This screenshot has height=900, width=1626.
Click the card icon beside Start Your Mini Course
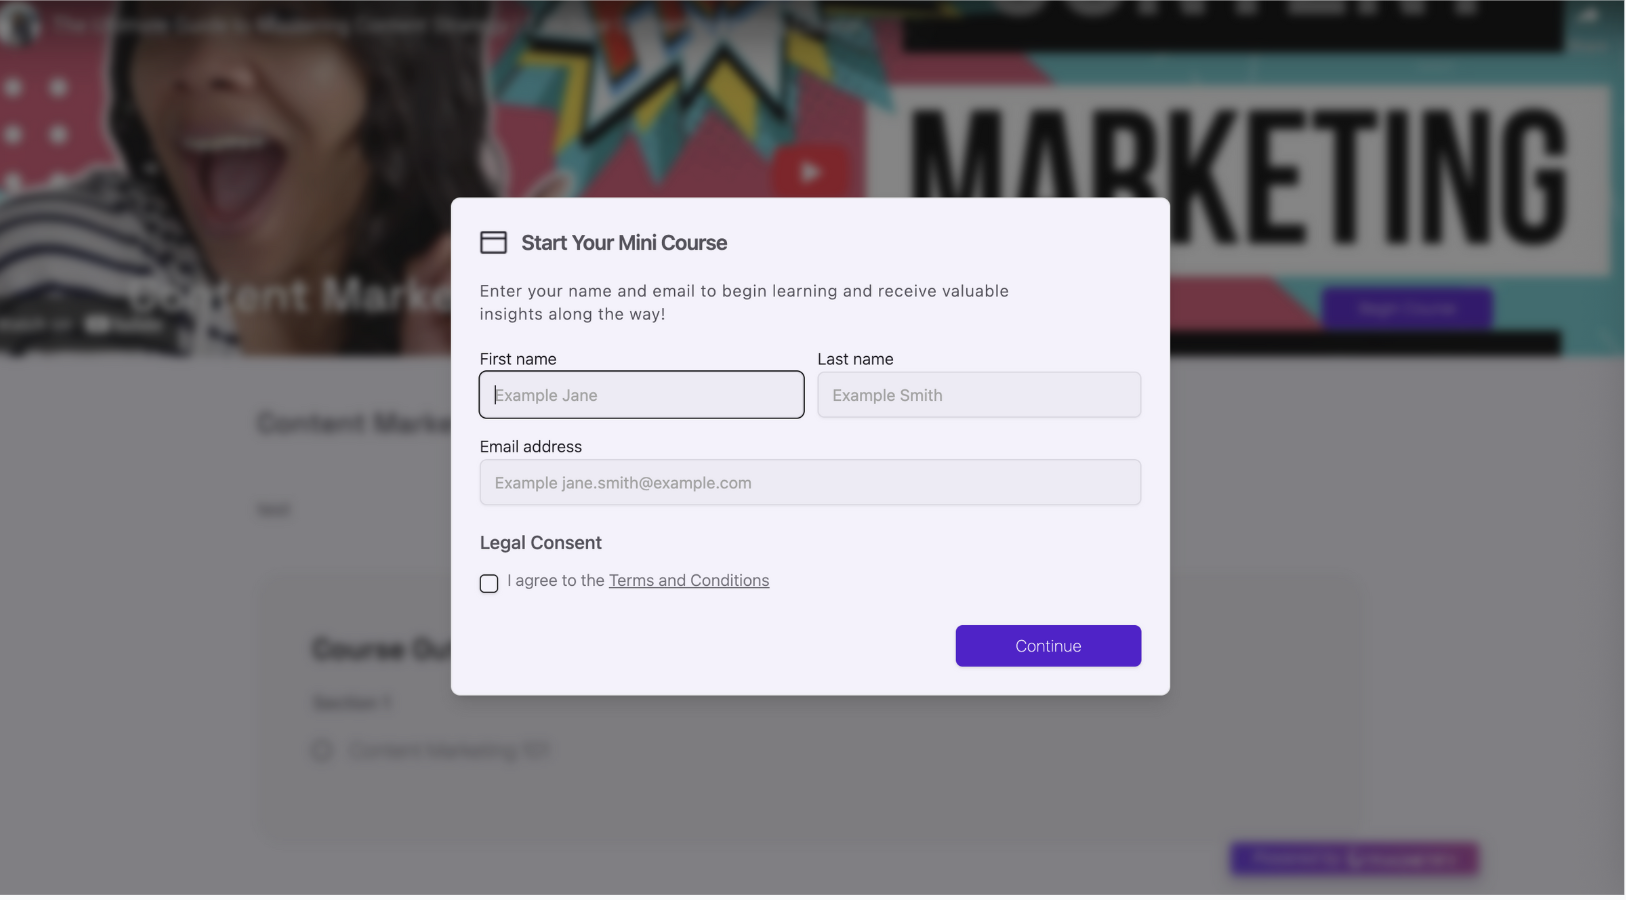pyautogui.click(x=493, y=243)
